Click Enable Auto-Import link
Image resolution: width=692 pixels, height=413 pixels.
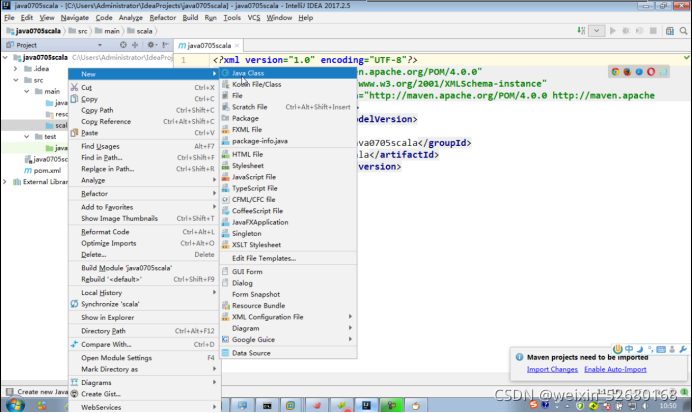[x=615, y=370]
